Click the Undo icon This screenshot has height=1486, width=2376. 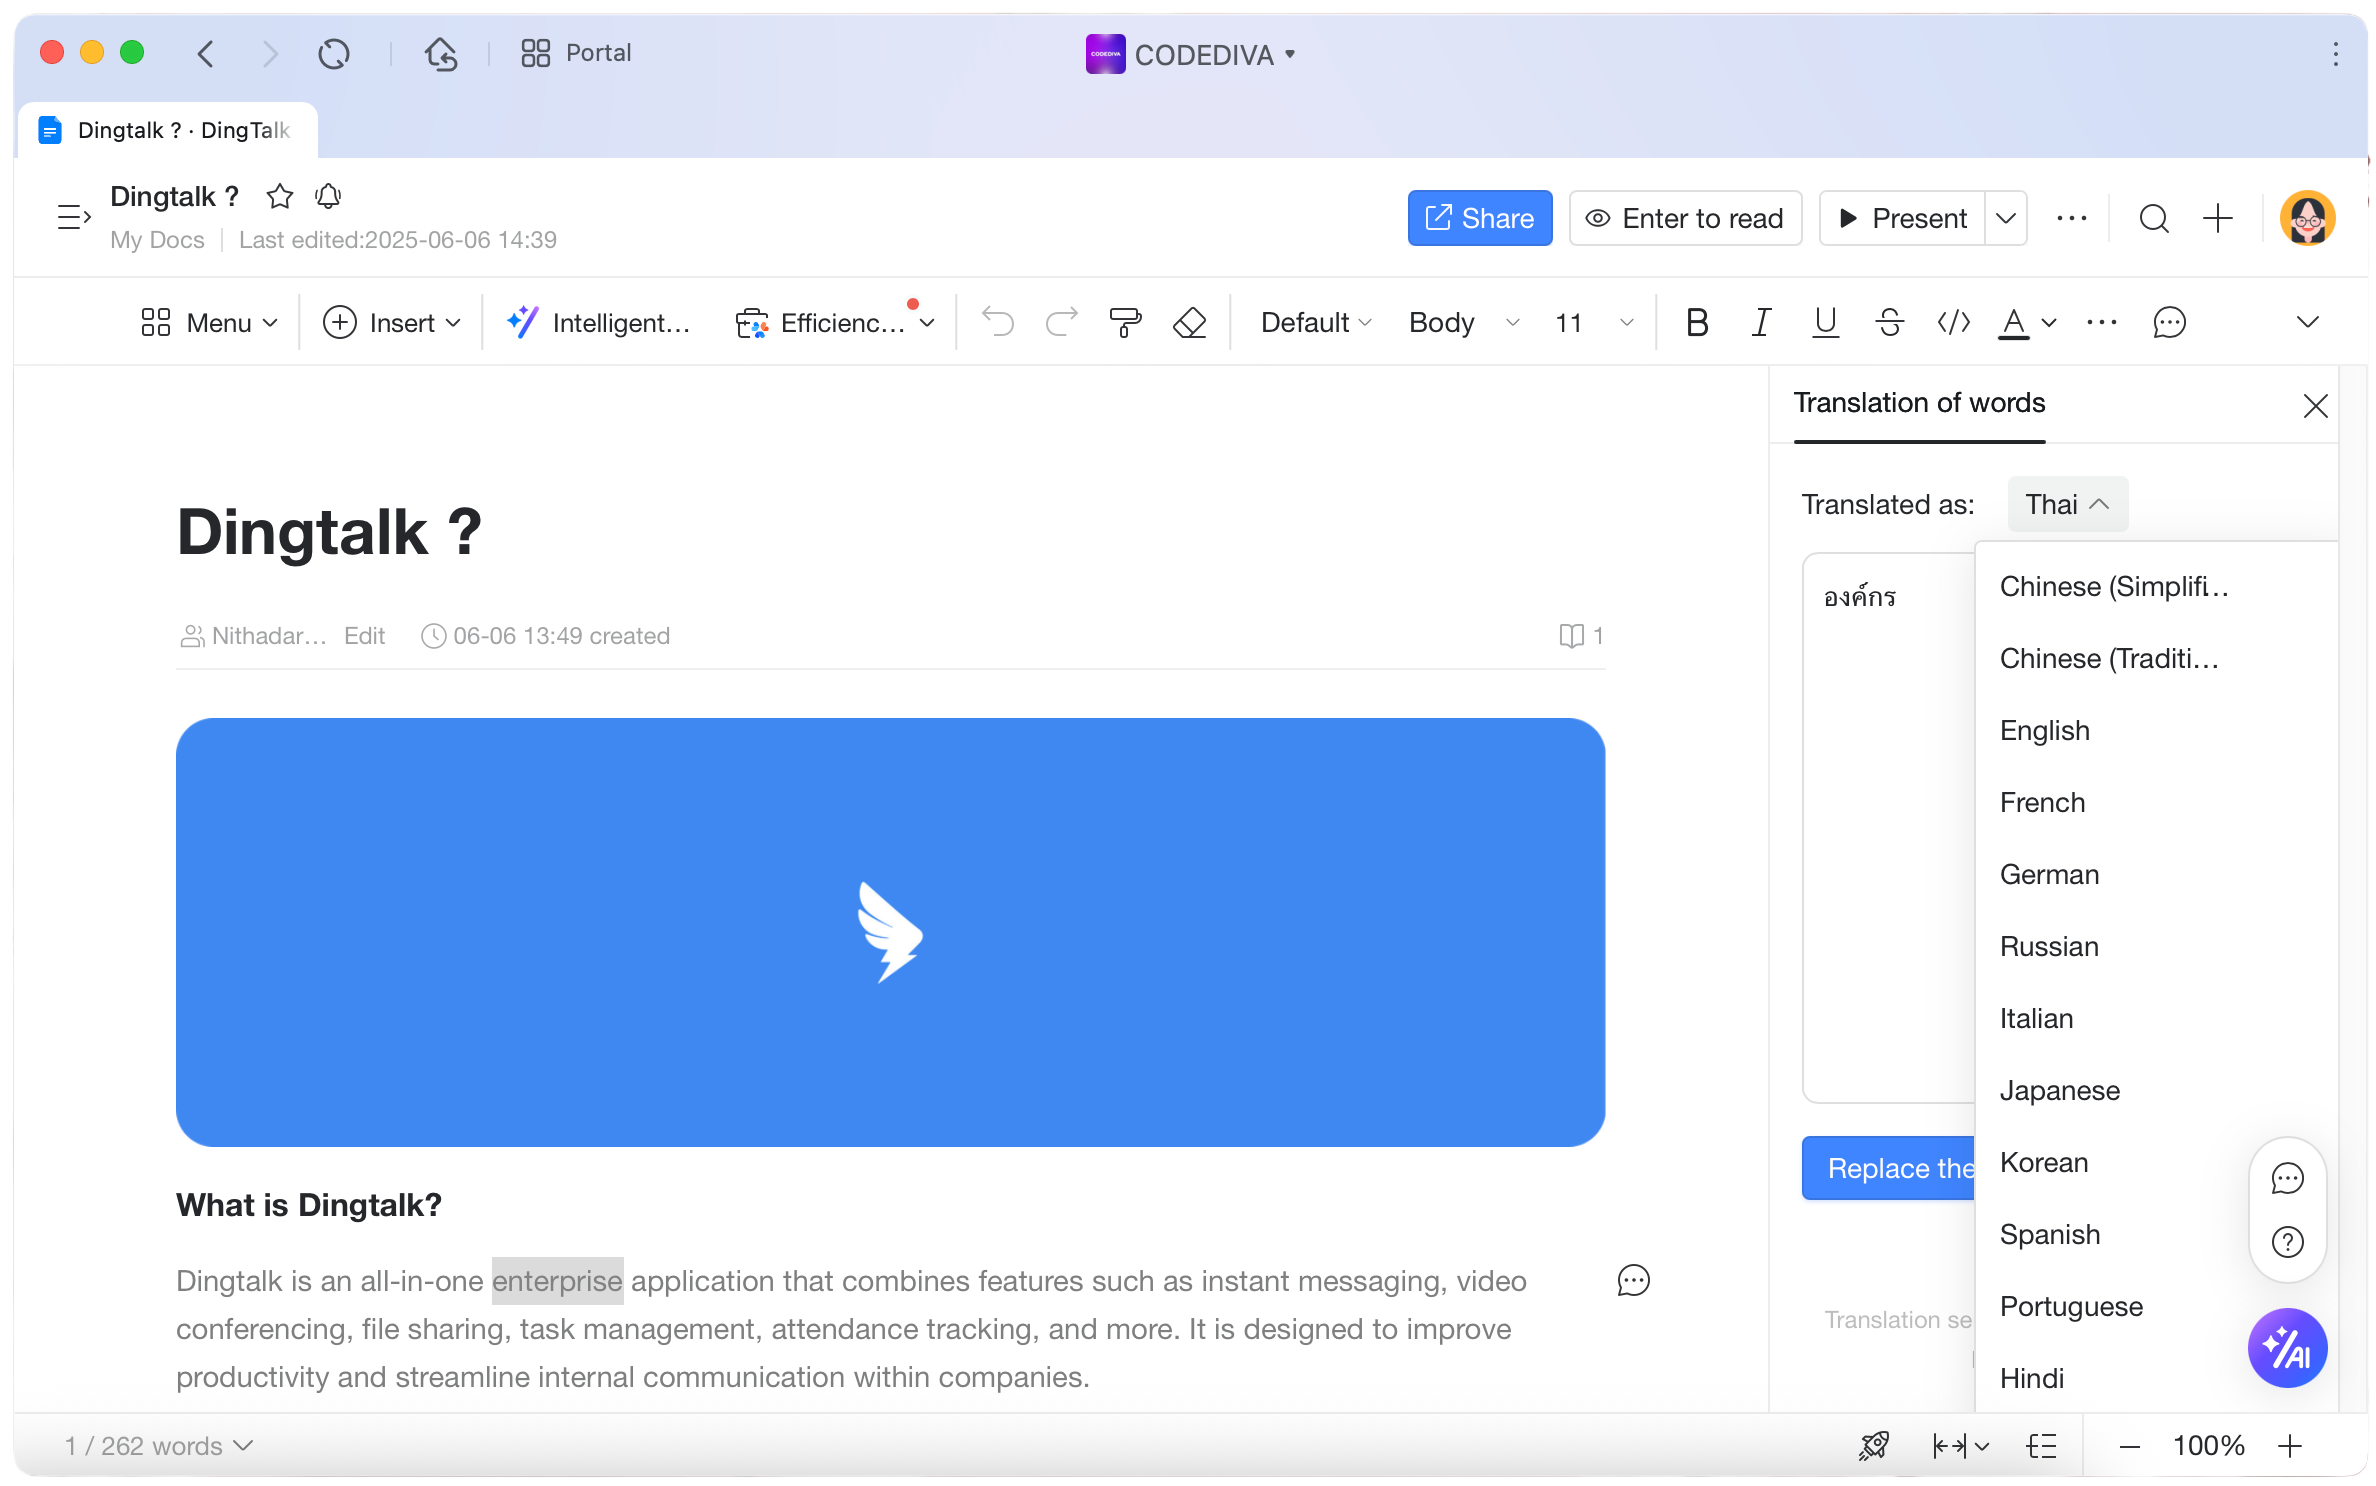tap(997, 322)
